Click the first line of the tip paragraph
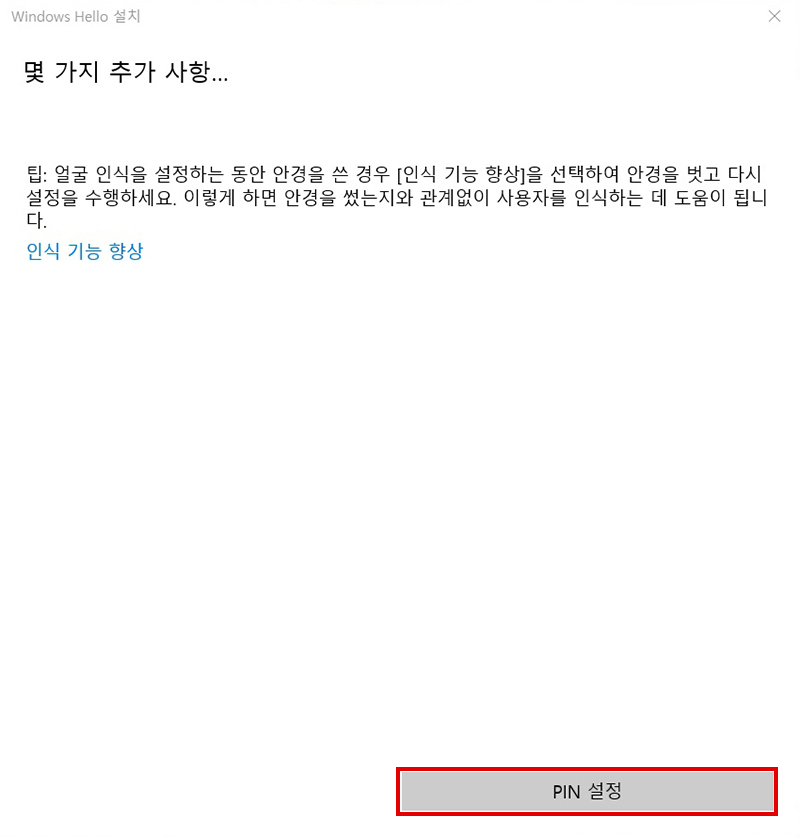800x837 pixels. [394, 174]
